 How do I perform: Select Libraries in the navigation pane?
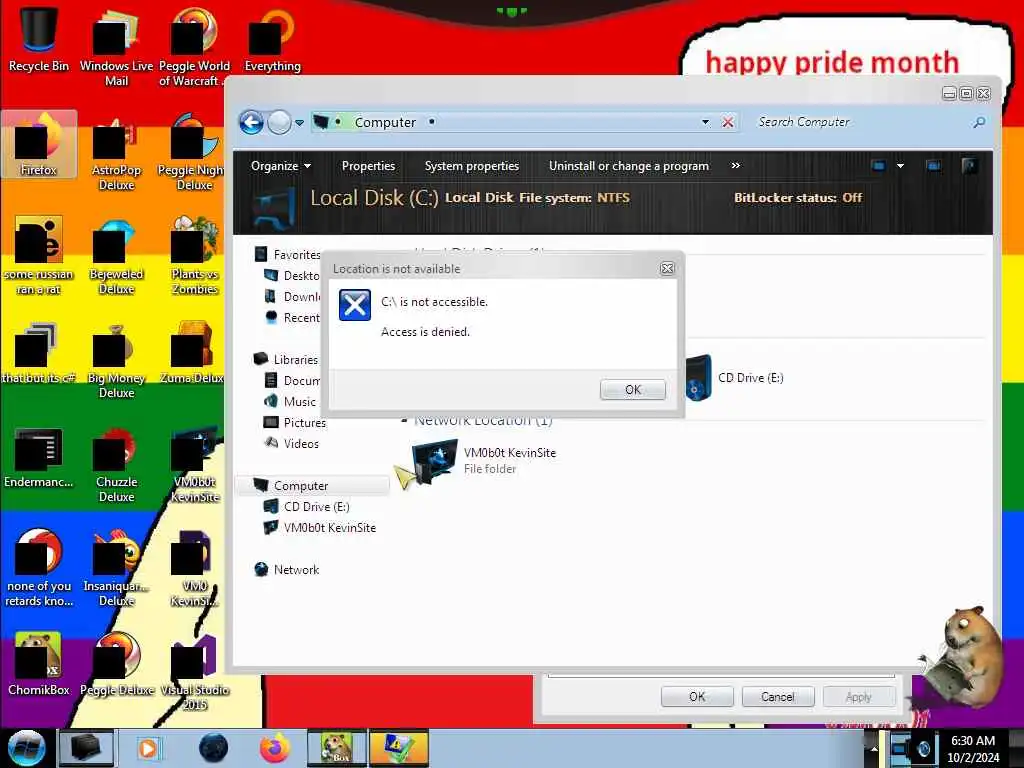tap(286, 359)
